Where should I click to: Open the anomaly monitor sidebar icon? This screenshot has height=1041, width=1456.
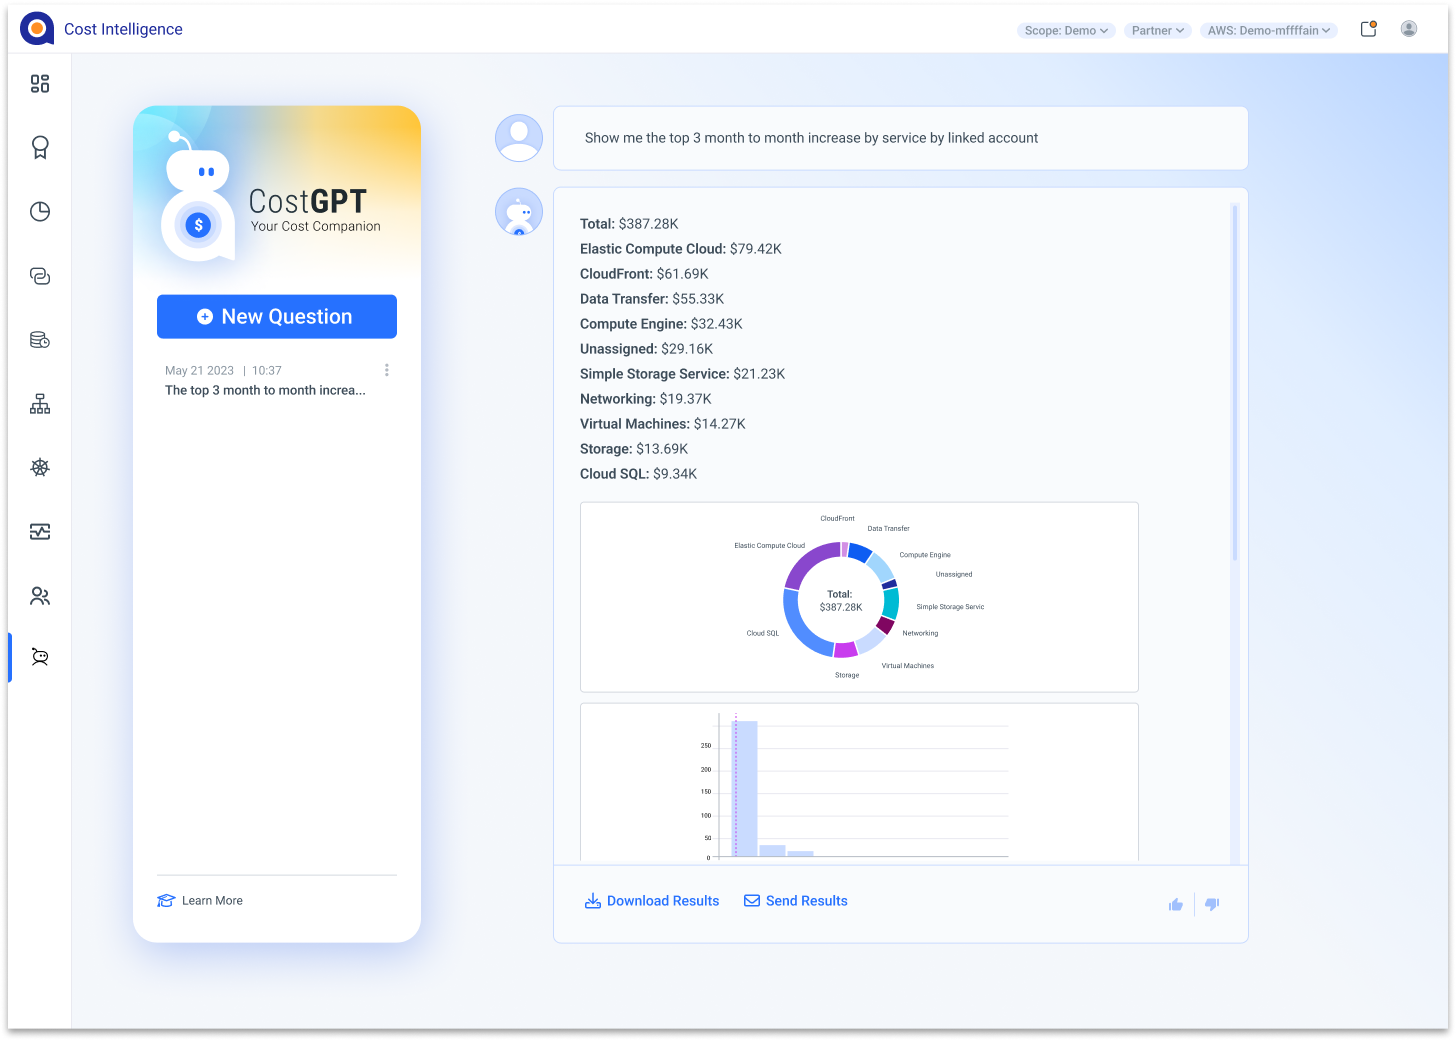[40, 532]
